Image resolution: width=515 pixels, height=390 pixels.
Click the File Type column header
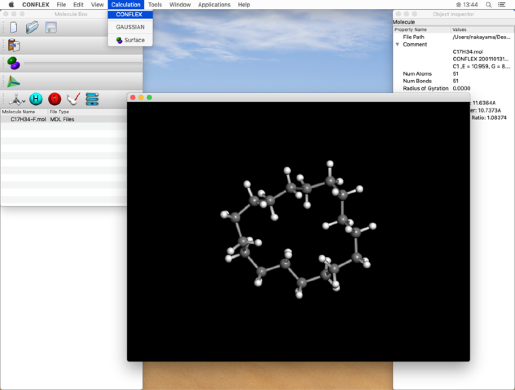(59, 112)
